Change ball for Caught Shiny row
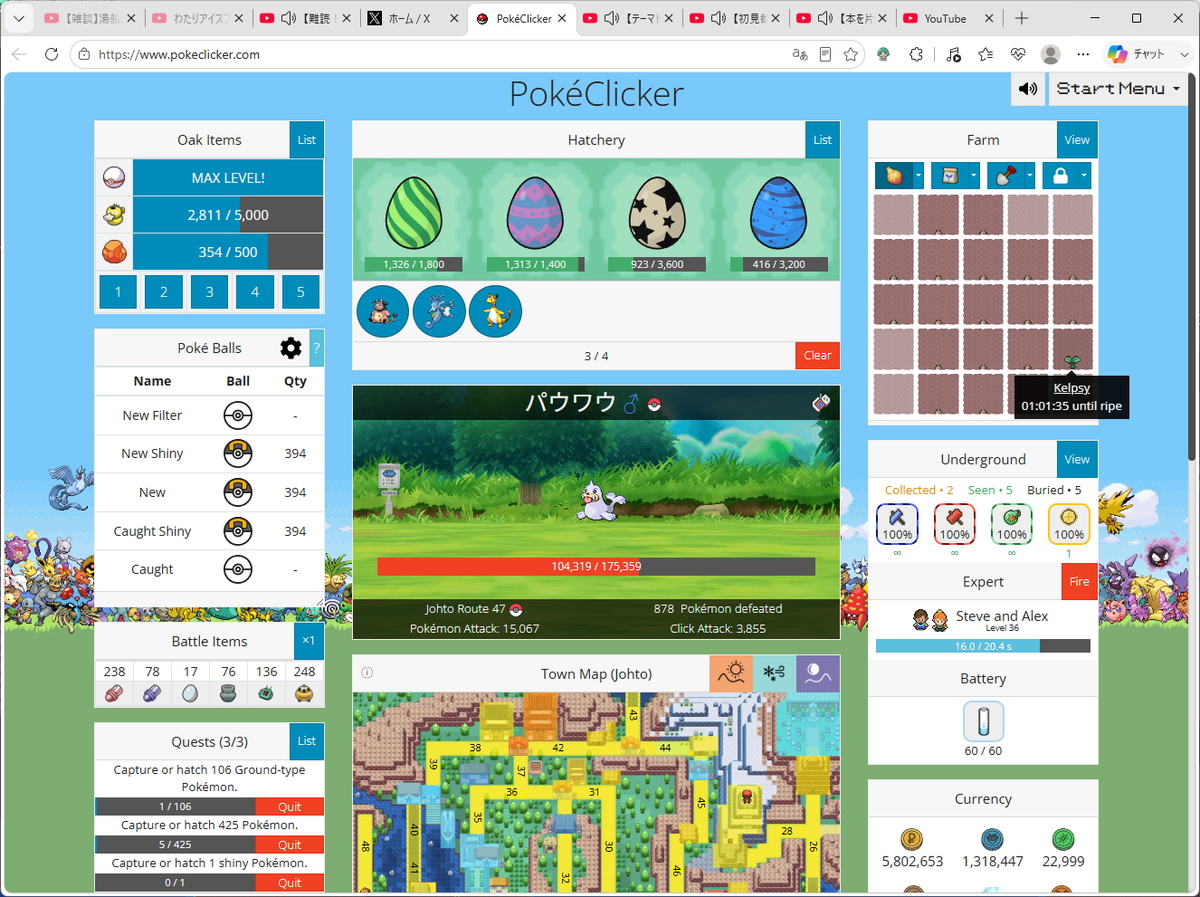1200x897 pixels. coord(238,531)
